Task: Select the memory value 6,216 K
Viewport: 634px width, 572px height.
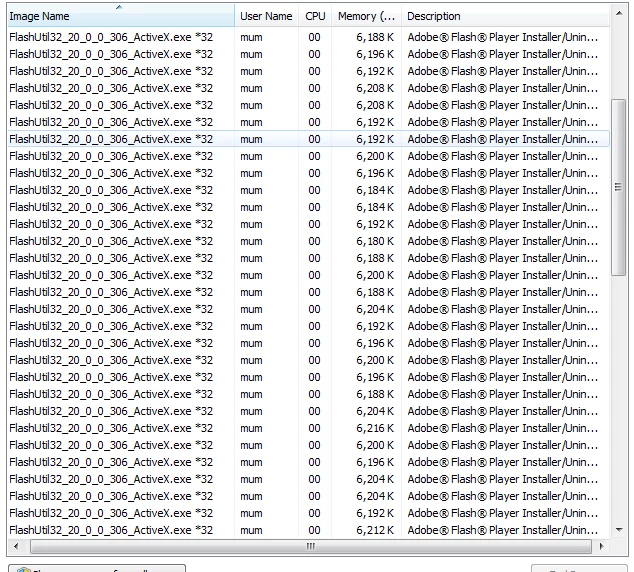Action: [x=375, y=428]
